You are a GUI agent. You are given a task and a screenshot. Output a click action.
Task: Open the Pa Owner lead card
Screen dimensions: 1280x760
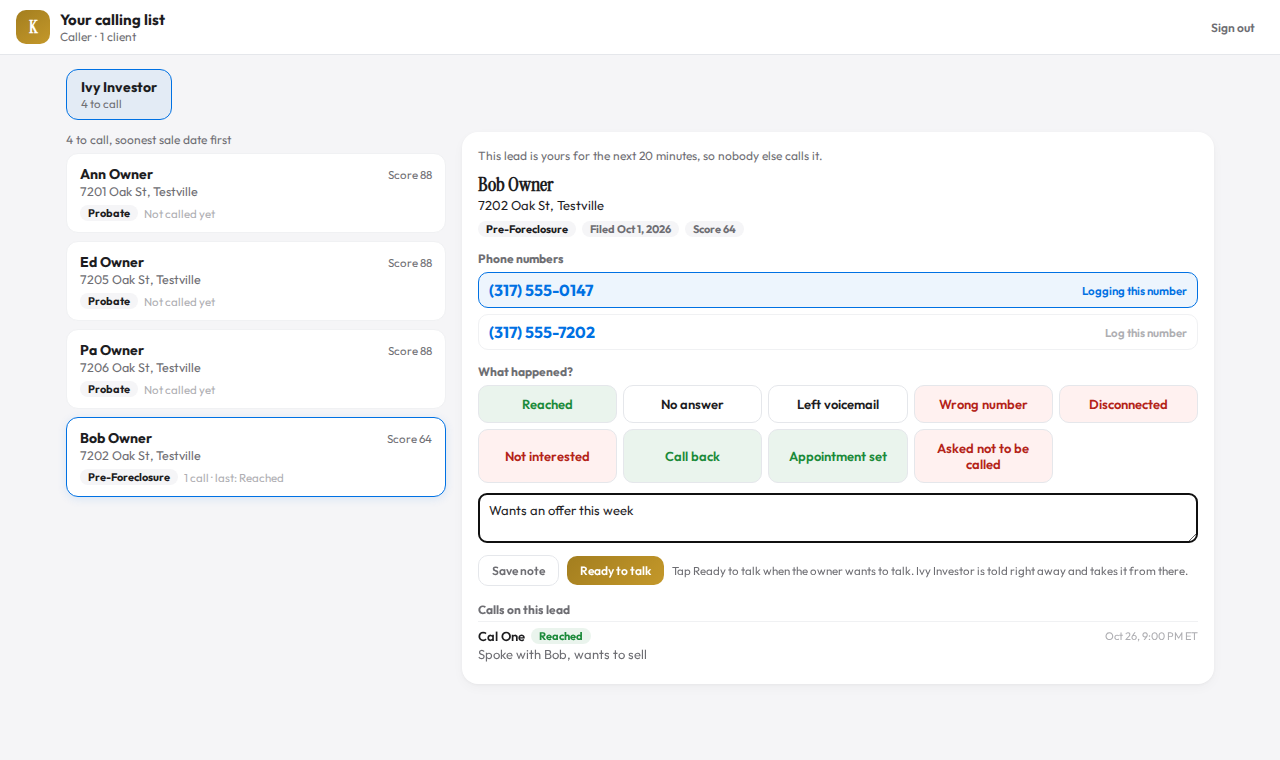pyautogui.click(x=256, y=369)
